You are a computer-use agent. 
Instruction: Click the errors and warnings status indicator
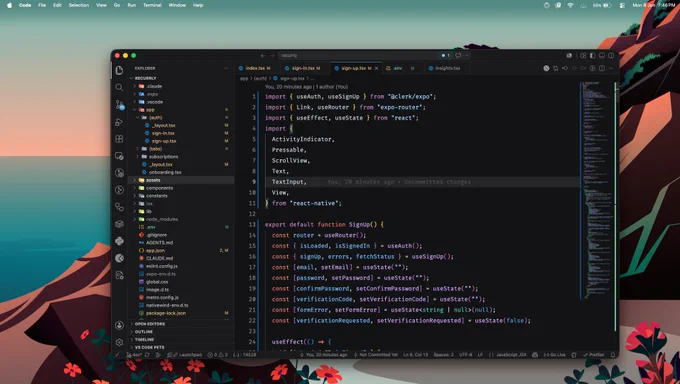coord(218,354)
